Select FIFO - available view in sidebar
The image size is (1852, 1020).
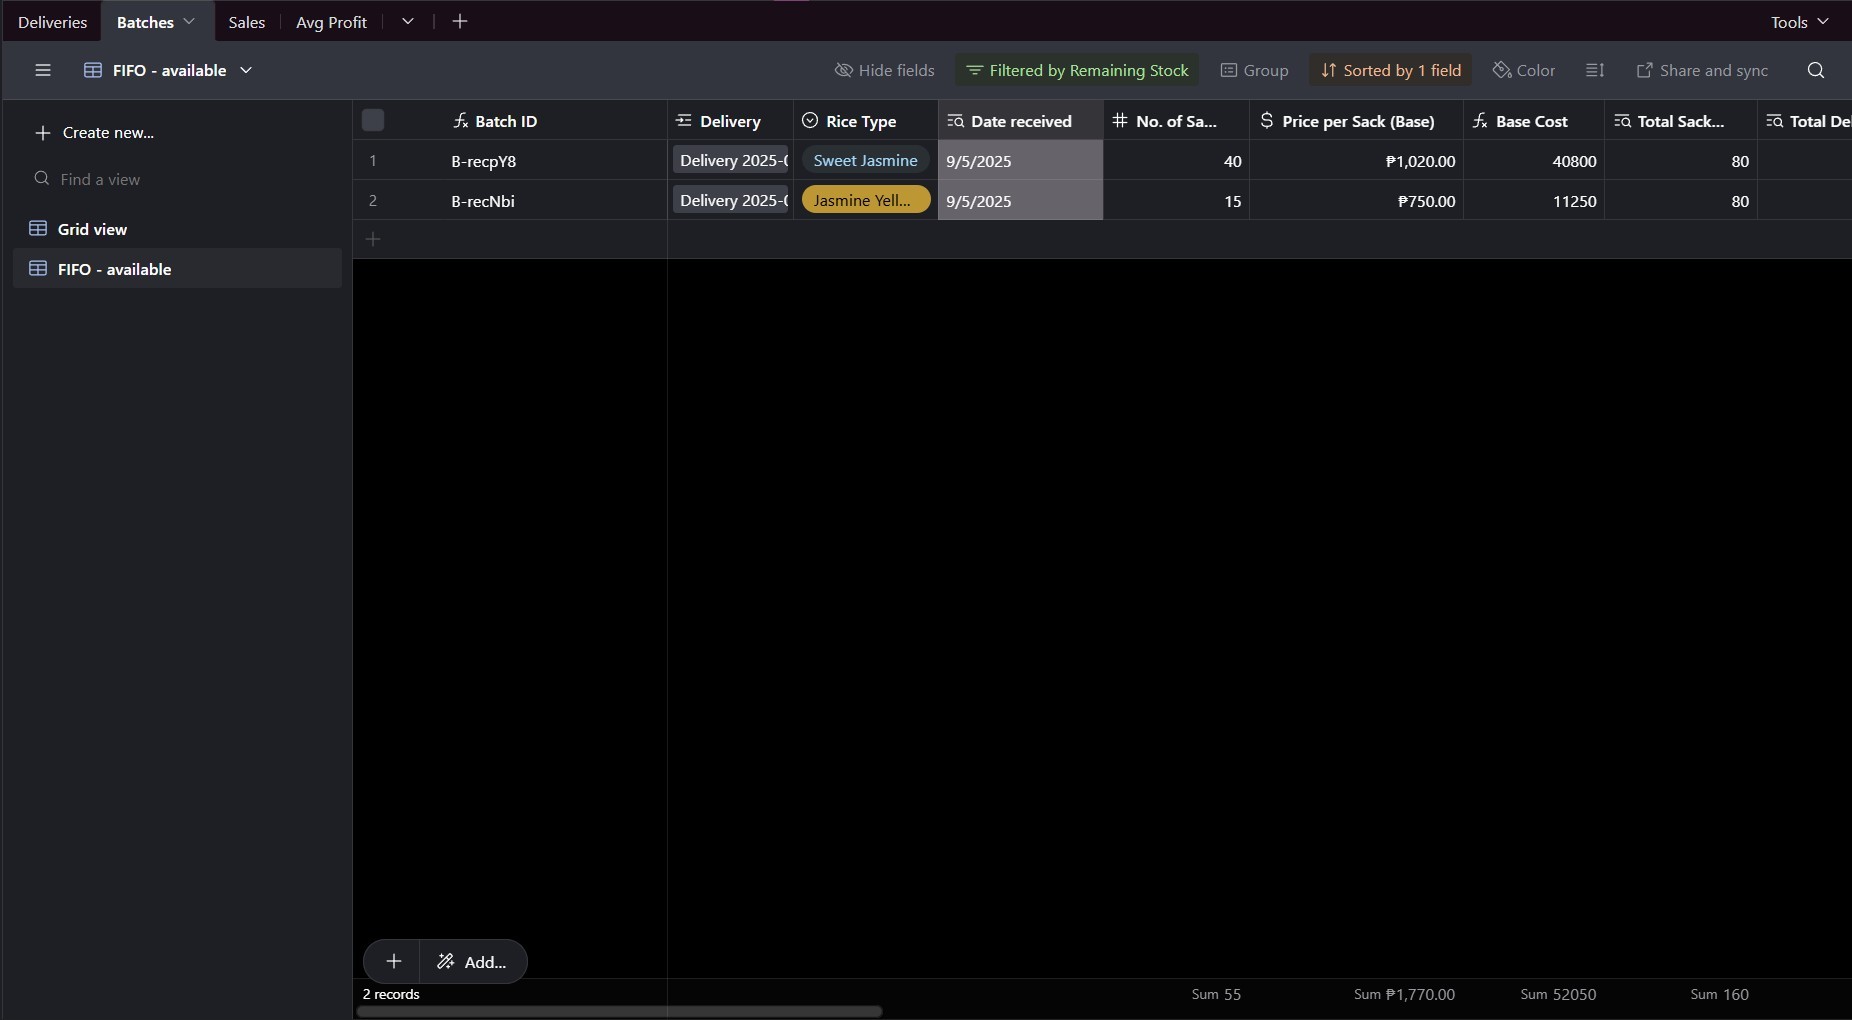(x=178, y=269)
